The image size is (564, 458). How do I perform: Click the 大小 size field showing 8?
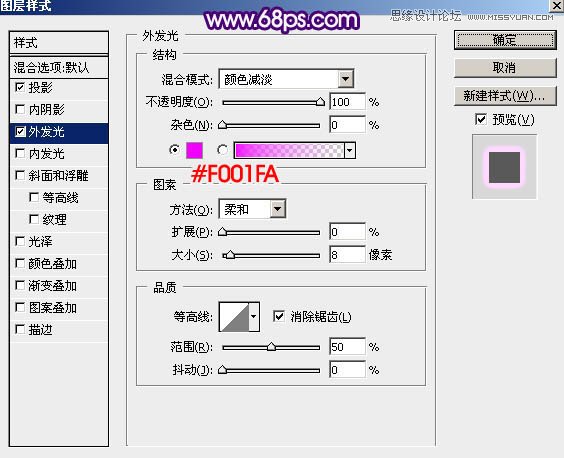(347, 255)
